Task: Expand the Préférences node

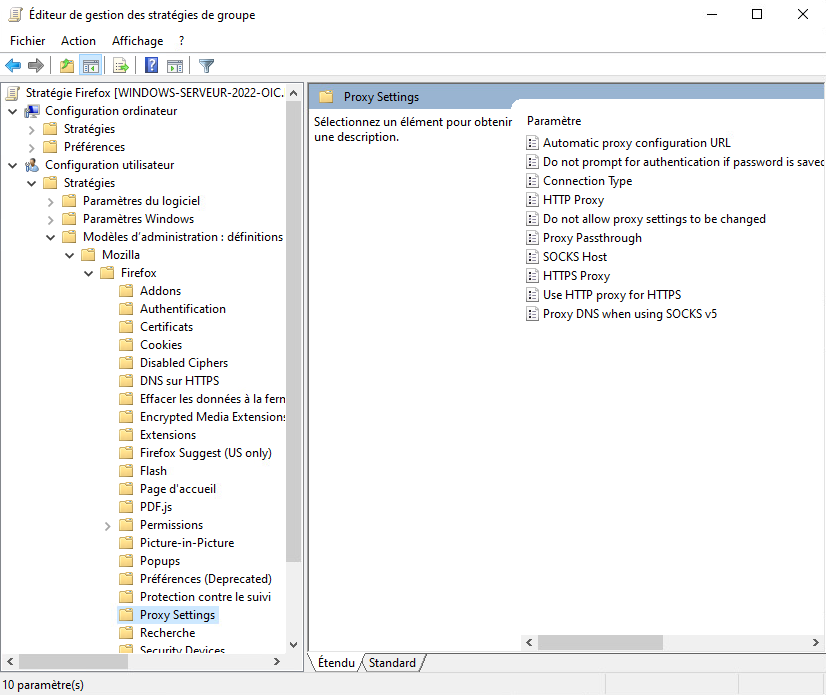Action: point(32,147)
